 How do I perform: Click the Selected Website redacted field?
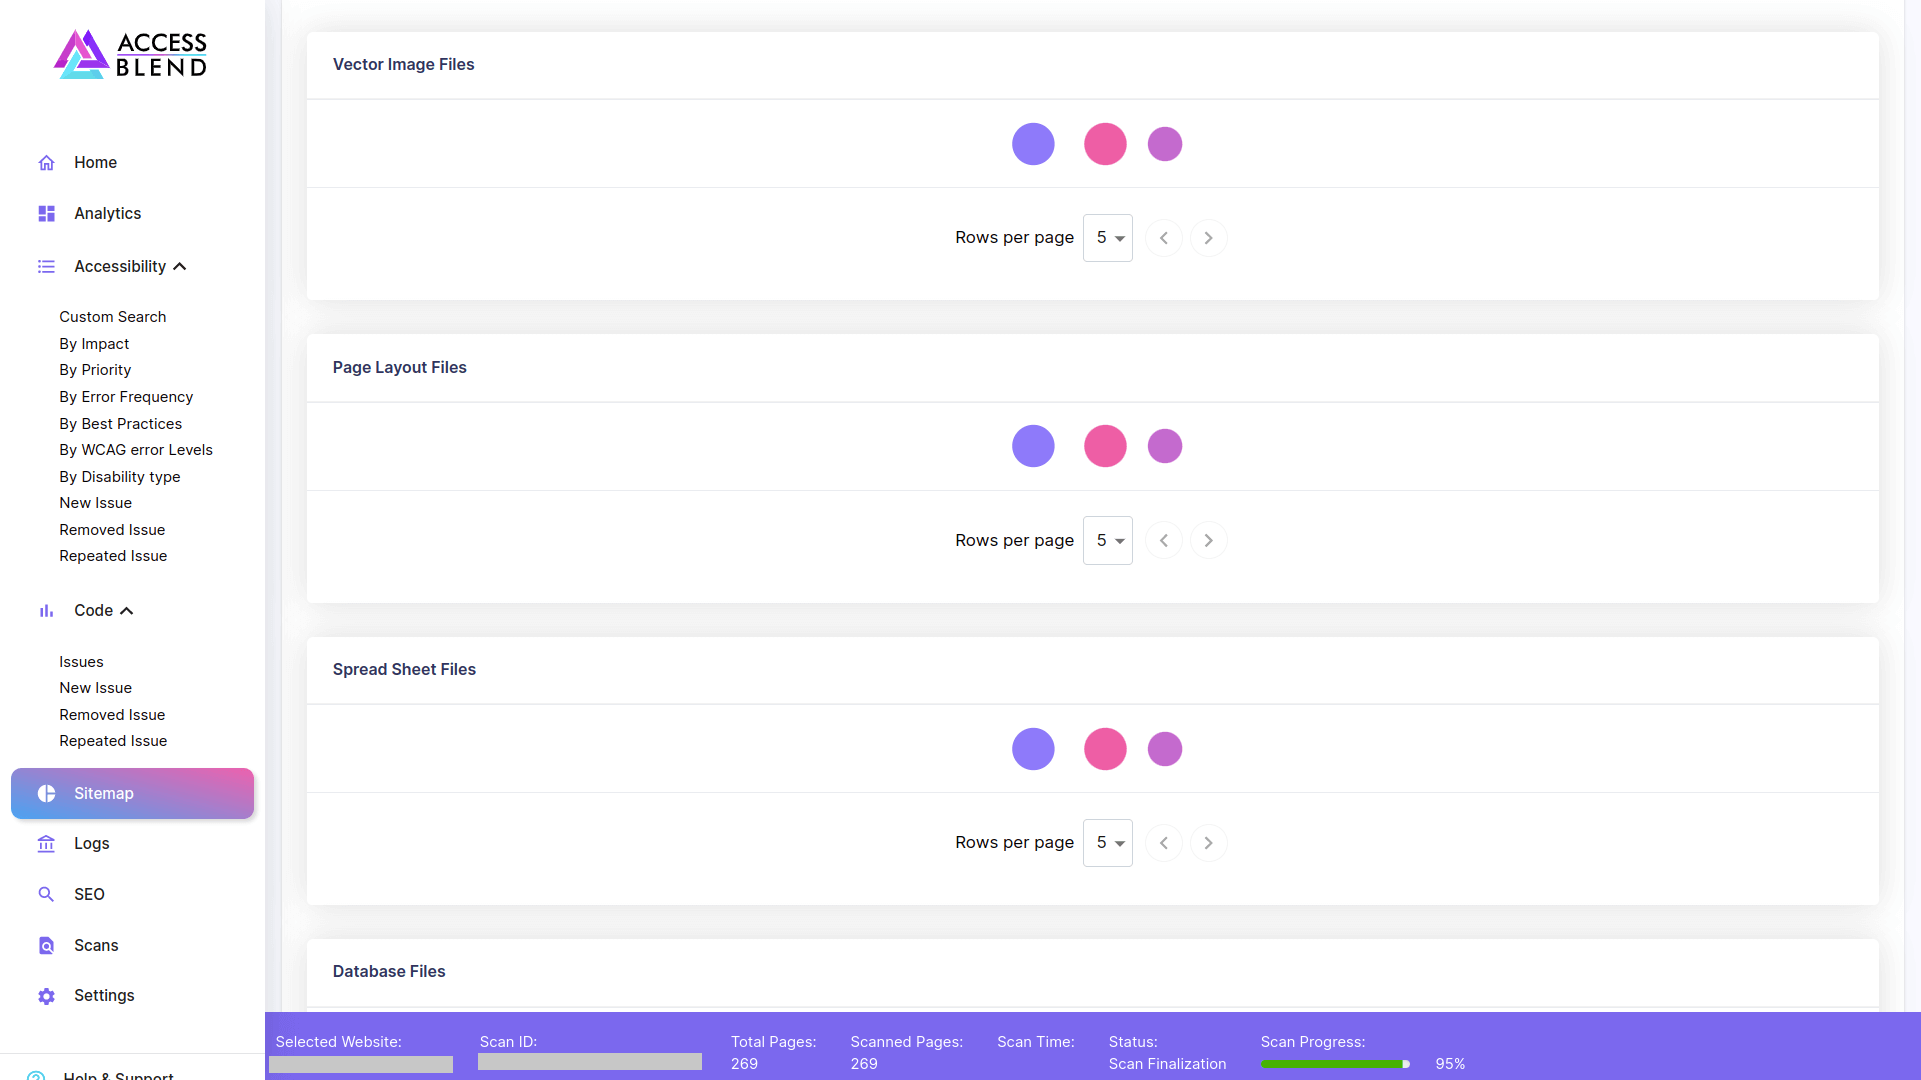(361, 1065)
